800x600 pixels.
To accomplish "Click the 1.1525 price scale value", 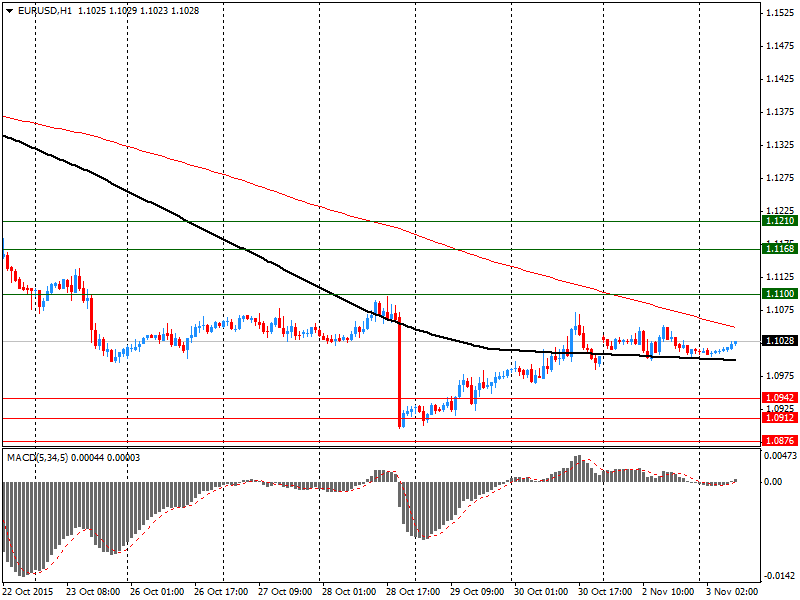I will coord(781,13).
